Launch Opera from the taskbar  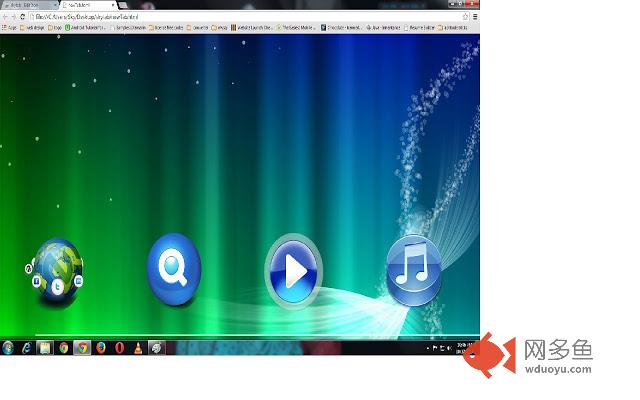click(x=120, y=348)
